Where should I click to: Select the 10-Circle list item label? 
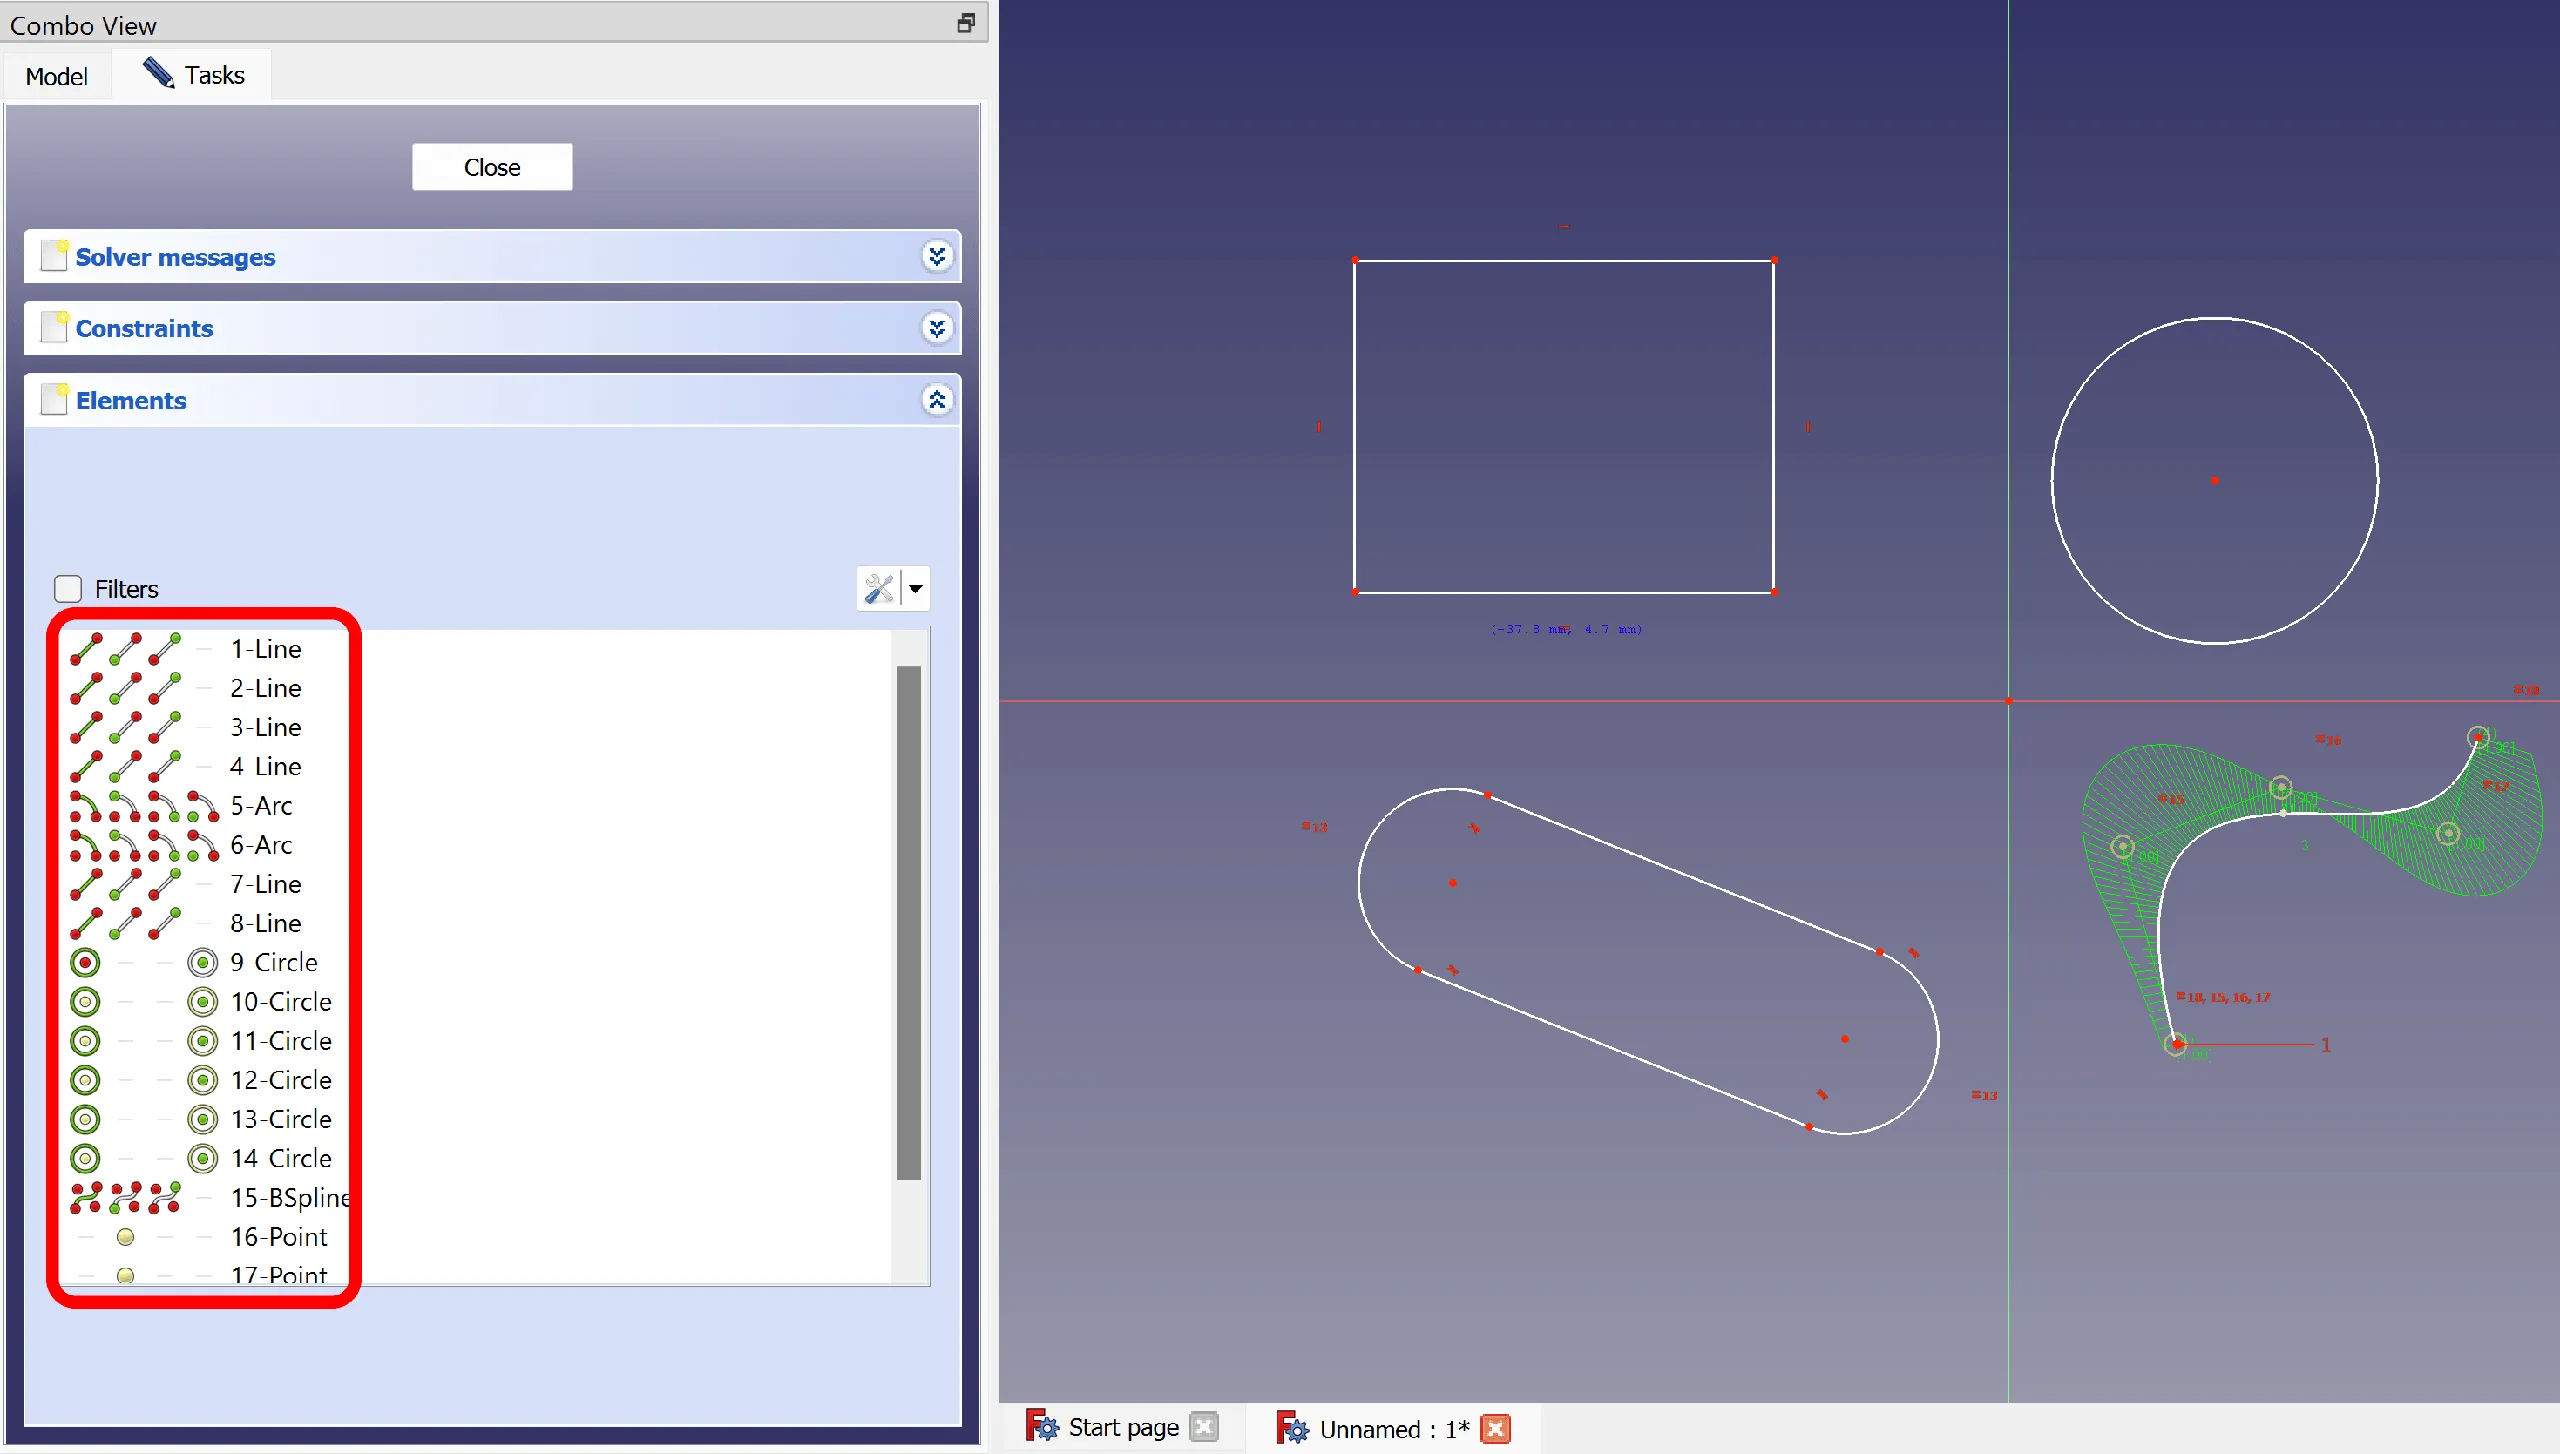click(281, 1002)
